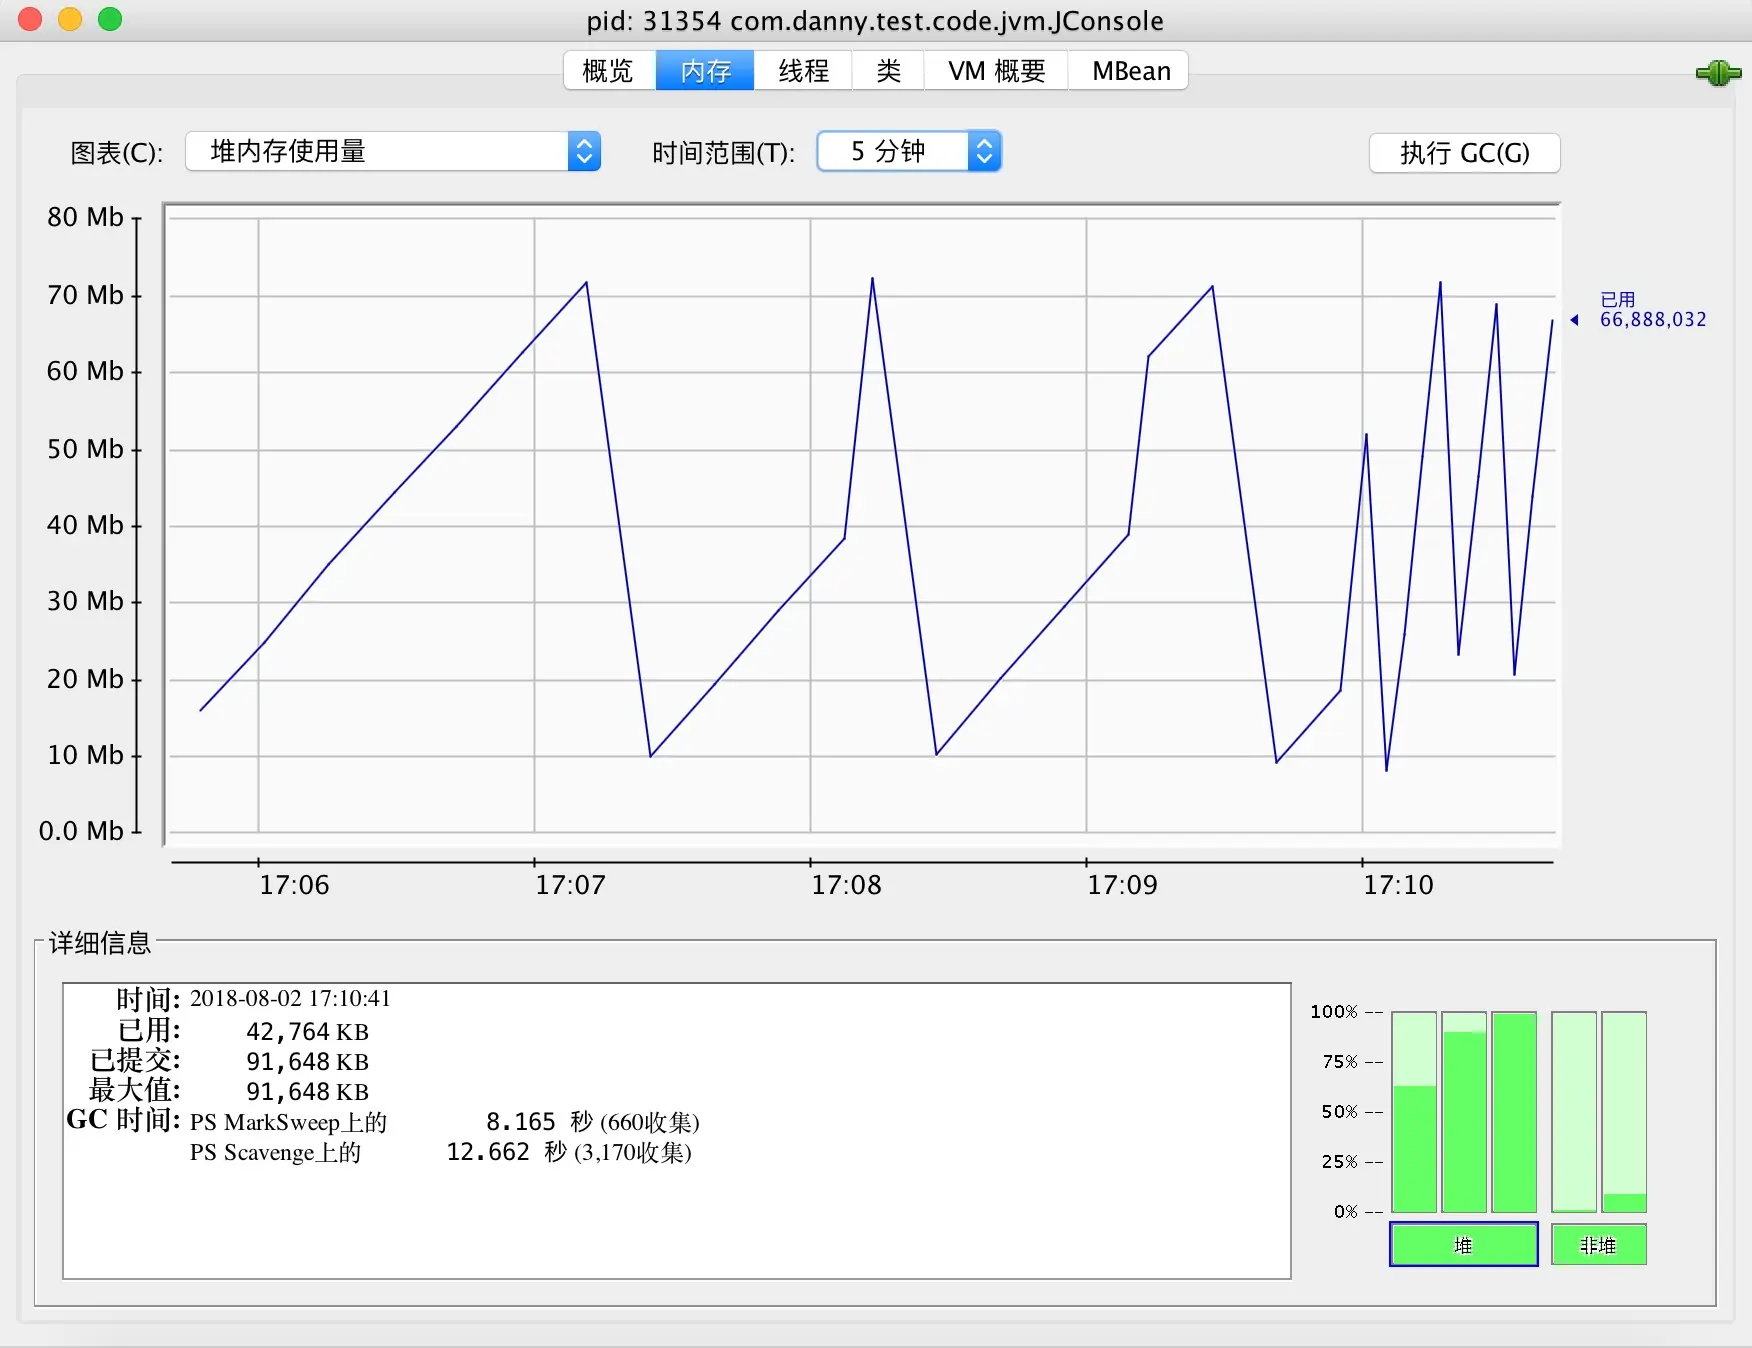Open the 图表 chart type dropdown

tap(393, 152)
